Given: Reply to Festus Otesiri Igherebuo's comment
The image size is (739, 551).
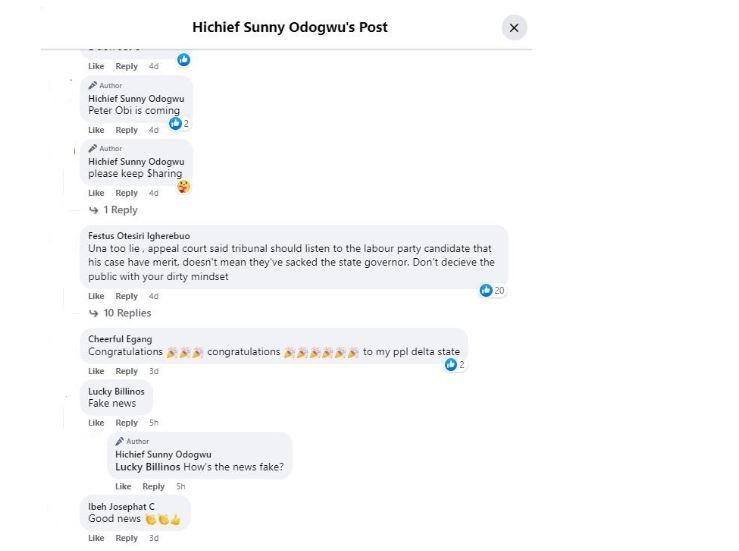Looking at the screenshot, I should click(x=126, y=296).
